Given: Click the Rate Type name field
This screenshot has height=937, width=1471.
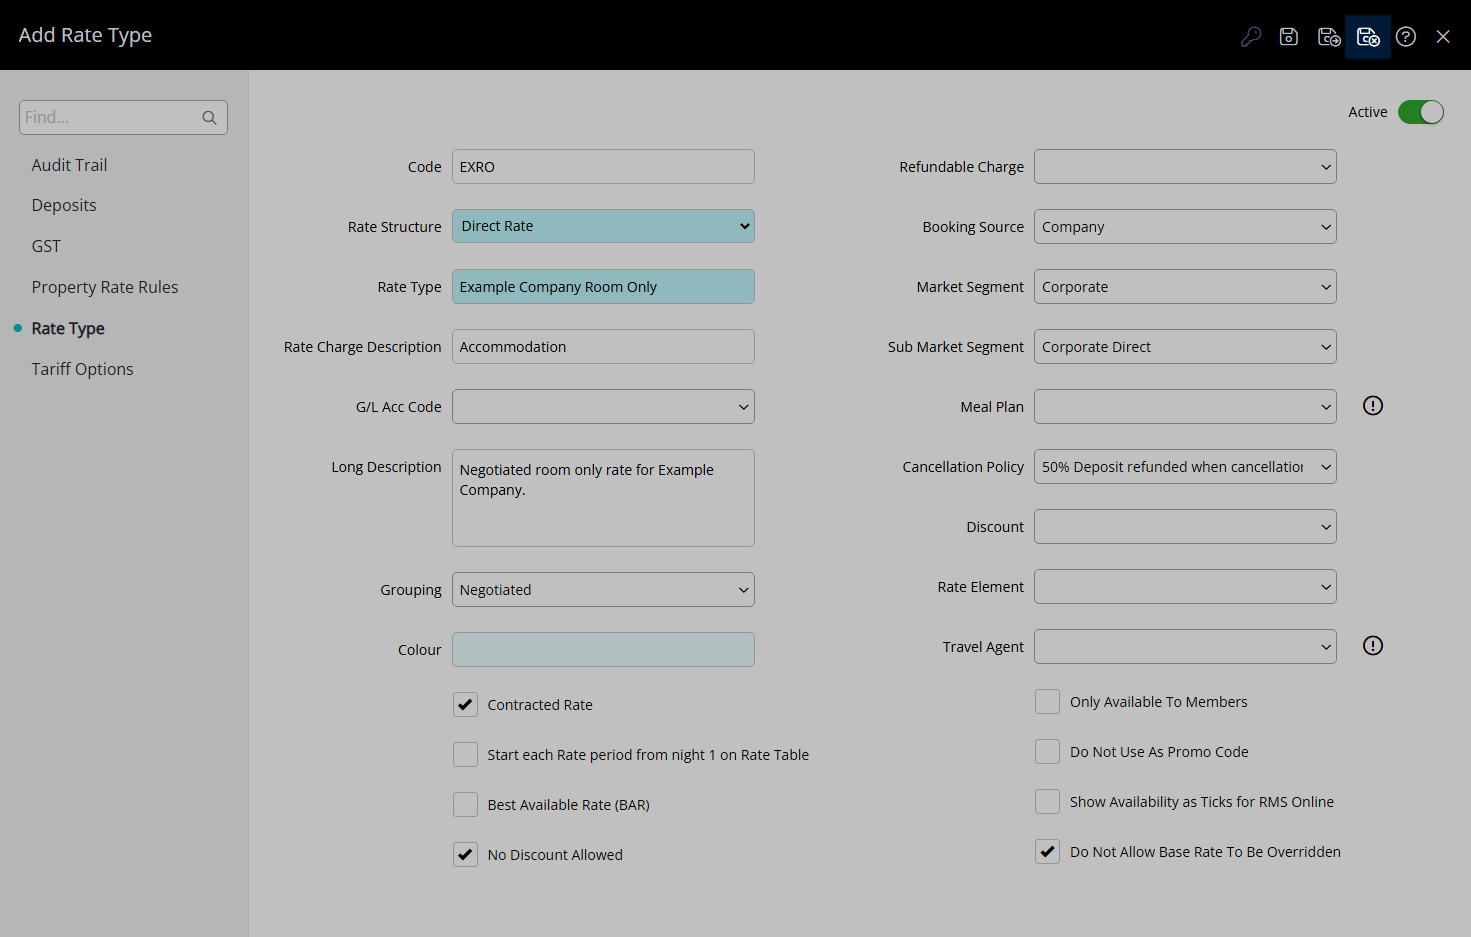Looking at the screenshot, I should coord(603,287).
